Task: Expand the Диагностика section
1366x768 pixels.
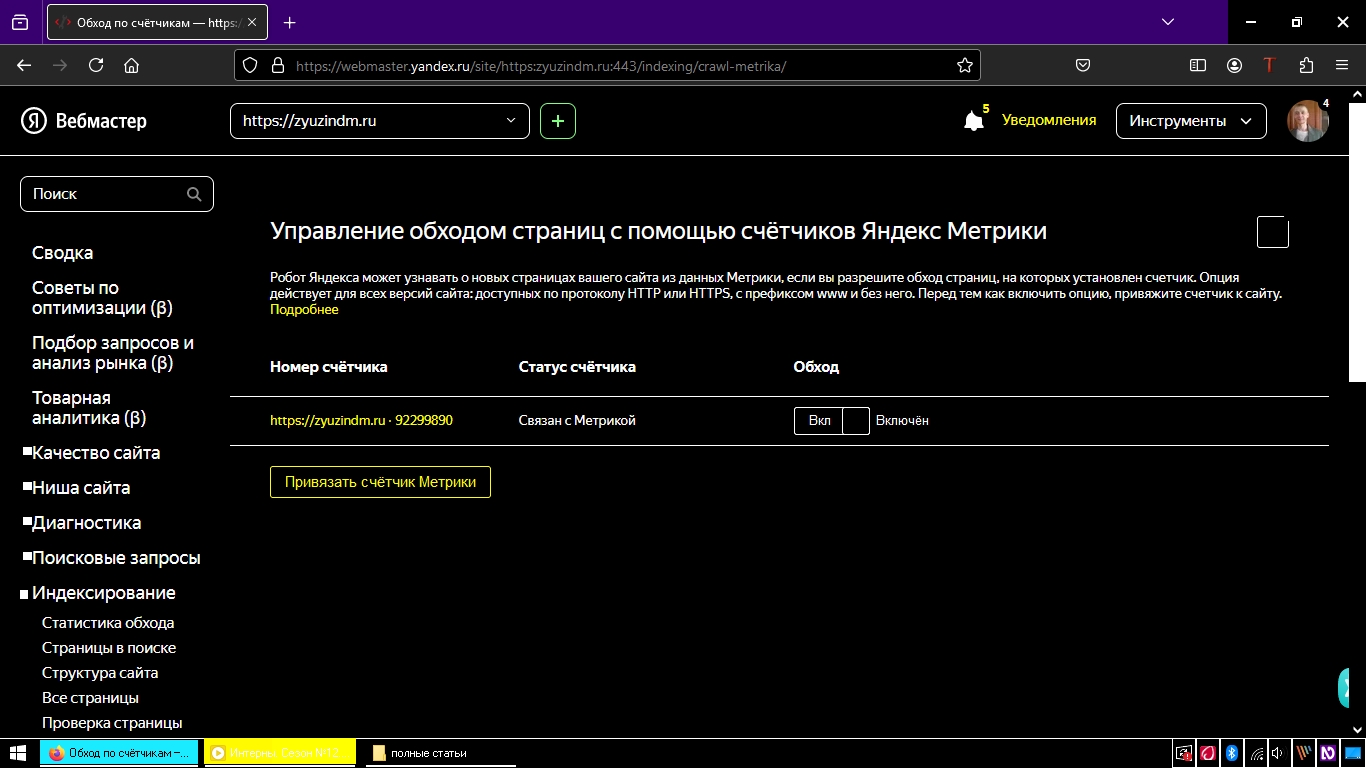Action: coord(86,523)
